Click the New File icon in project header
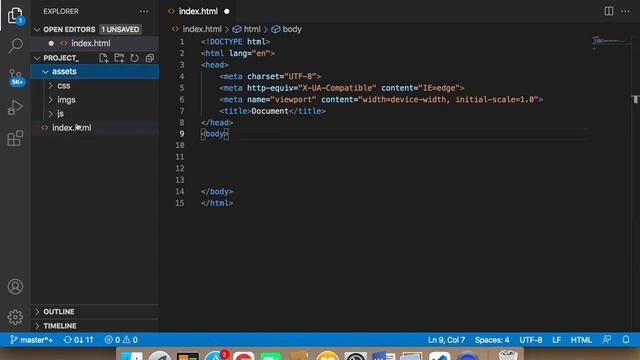The height and width of the screenshot is (360, 640). click(104, 58)
